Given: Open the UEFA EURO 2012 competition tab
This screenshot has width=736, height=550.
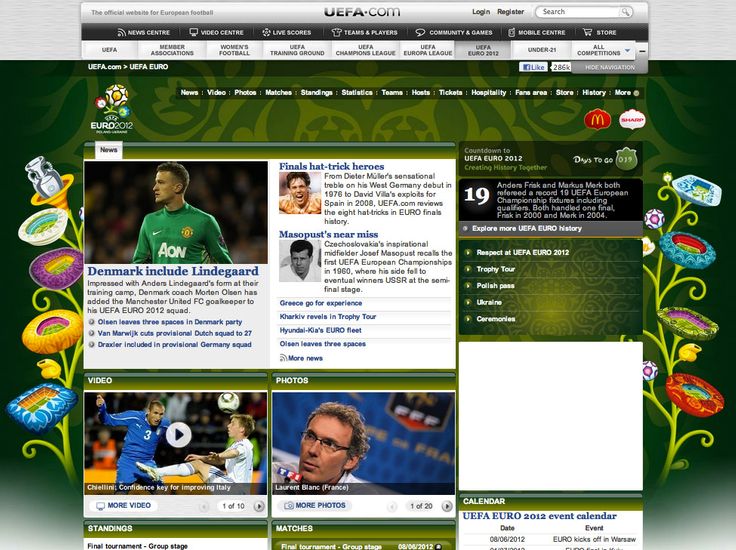Looking at the screenshot, I should click(483, 50).
